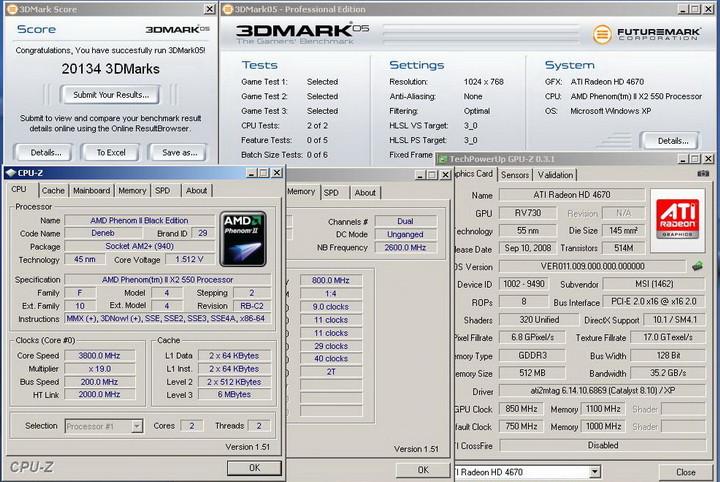Switch to the Cache tab in CPU-Z
Viewport: 720px width, 482px height.
(x=53, y=191)
